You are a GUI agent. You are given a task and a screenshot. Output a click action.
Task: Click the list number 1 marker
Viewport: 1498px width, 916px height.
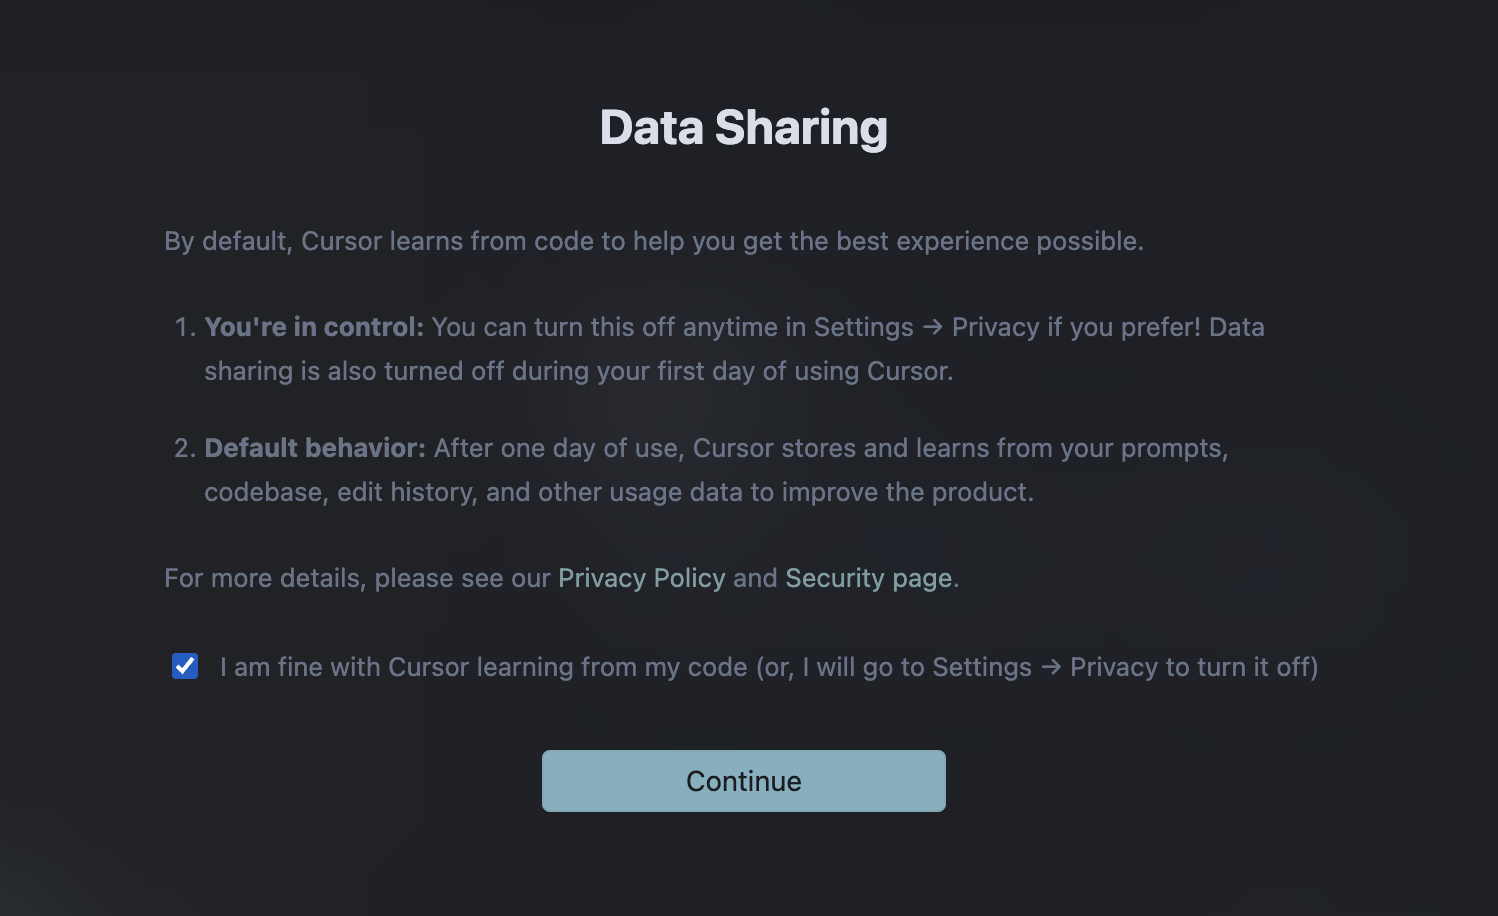click(185, 327)
